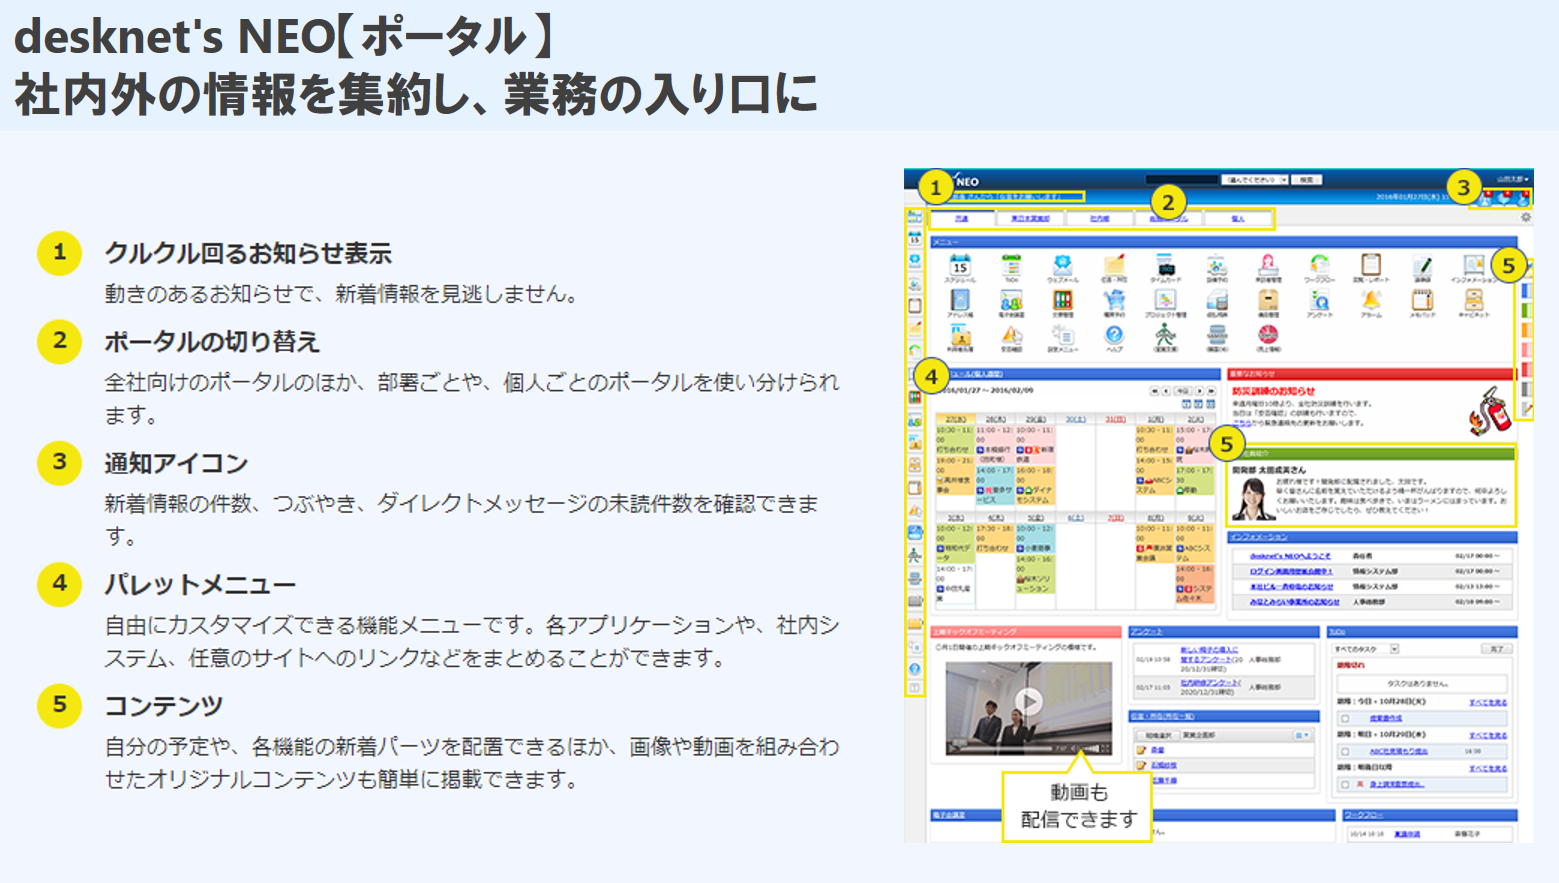Open the アンケート panel title link

[1147, 632]
